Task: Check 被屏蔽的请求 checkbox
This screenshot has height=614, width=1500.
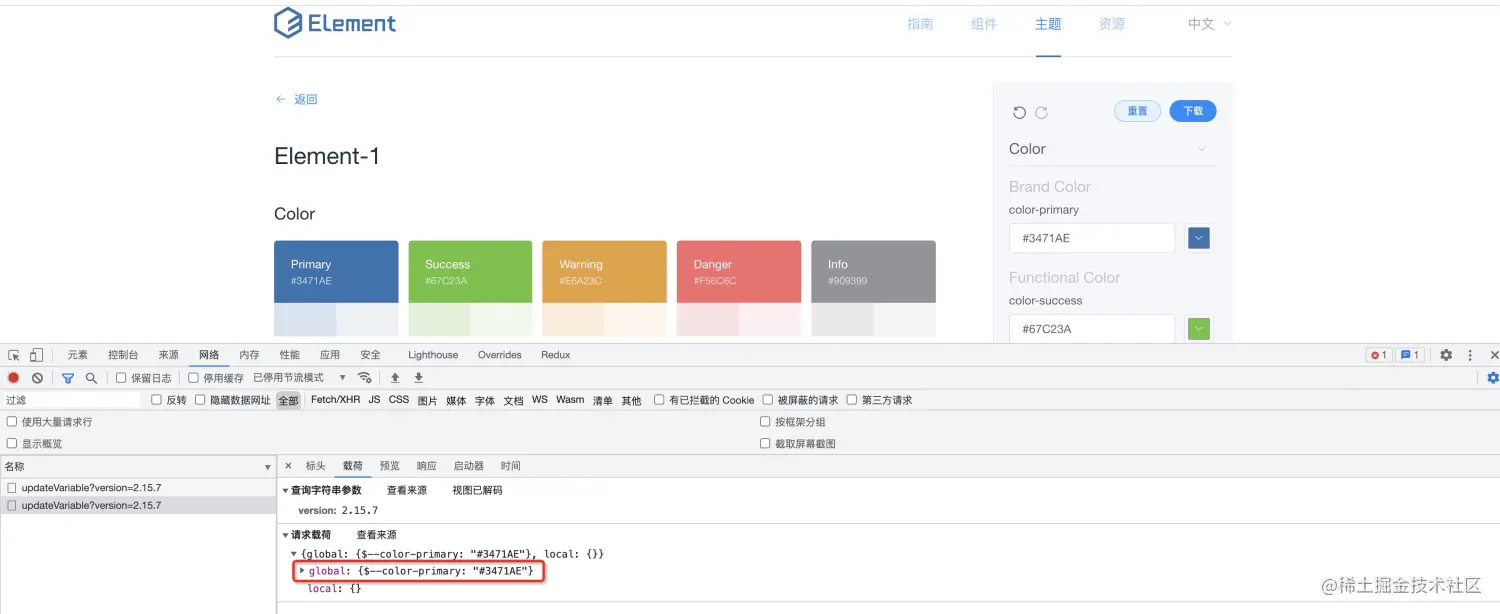Action: 768,400
